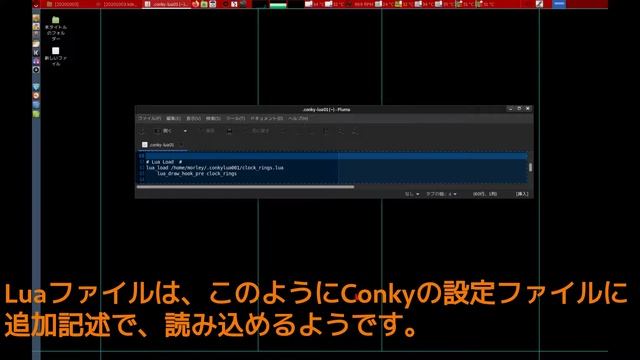Switch to .conky-lua01 Pluma taskbar entry
The image size is (640, 360).
click(166, 4)
